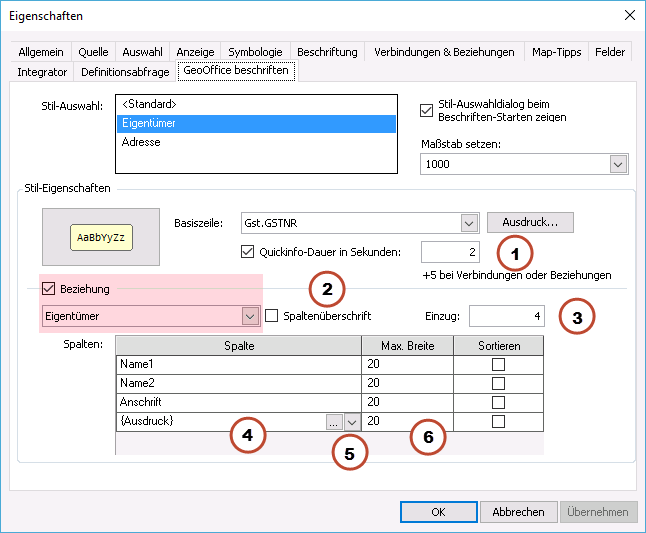The image size is (646, 533).
Task: Switch to the Symbologie tab
Action: click(x=254, y=52)
